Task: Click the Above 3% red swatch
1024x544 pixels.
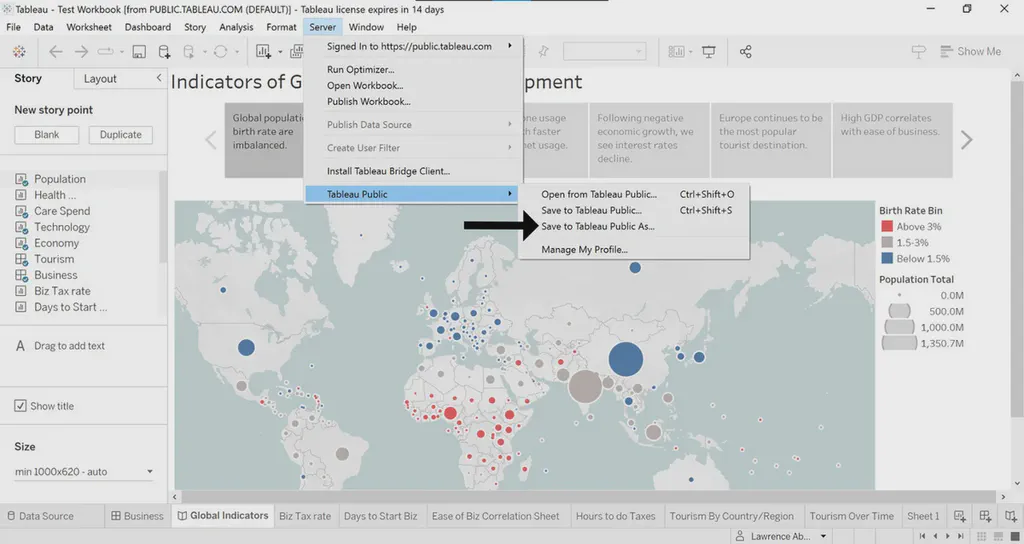Action: [x=887, y=227]
